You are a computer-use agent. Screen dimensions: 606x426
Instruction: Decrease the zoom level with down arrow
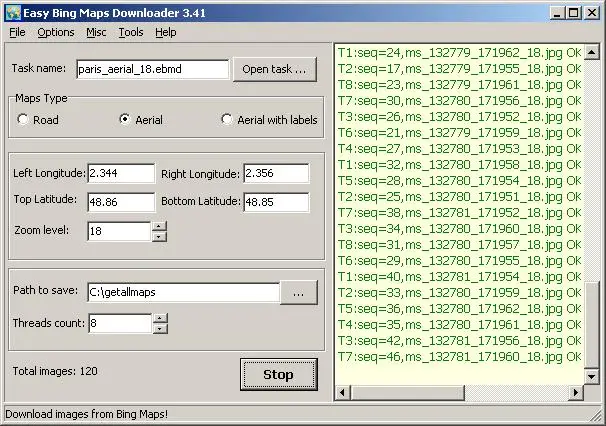click(x=159, y=237)
